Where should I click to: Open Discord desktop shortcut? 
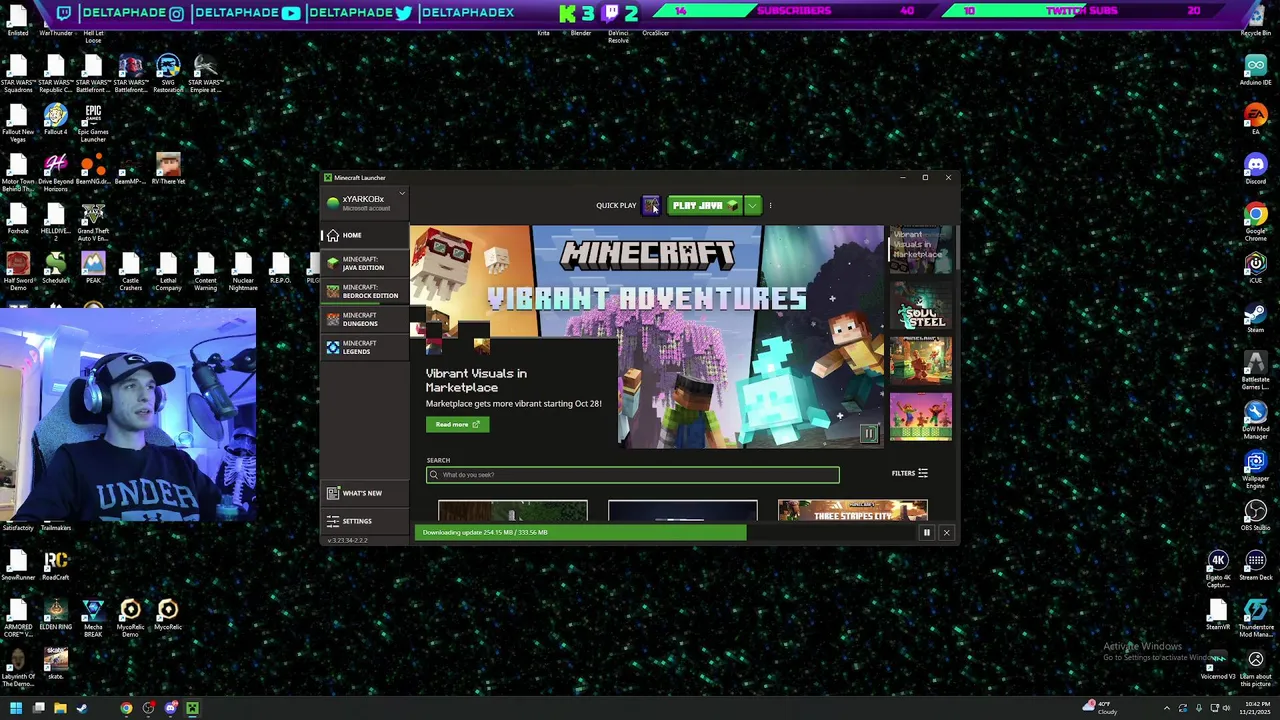coord(1255,169)
